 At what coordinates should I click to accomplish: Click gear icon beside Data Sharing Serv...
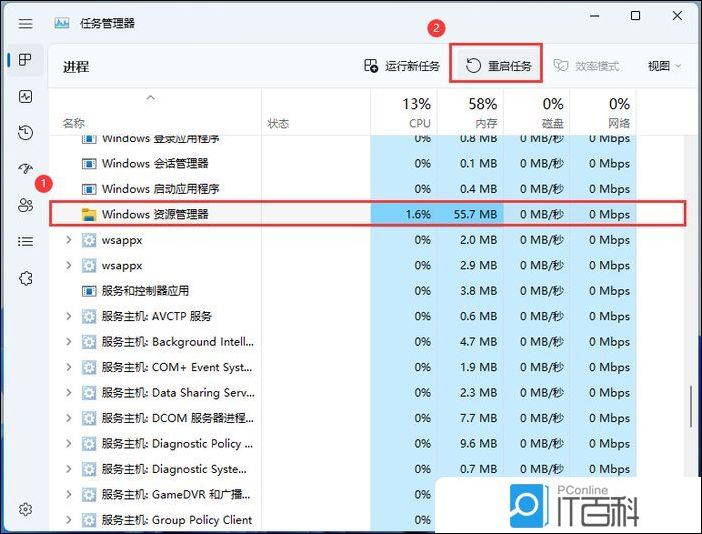pos(89,393)
